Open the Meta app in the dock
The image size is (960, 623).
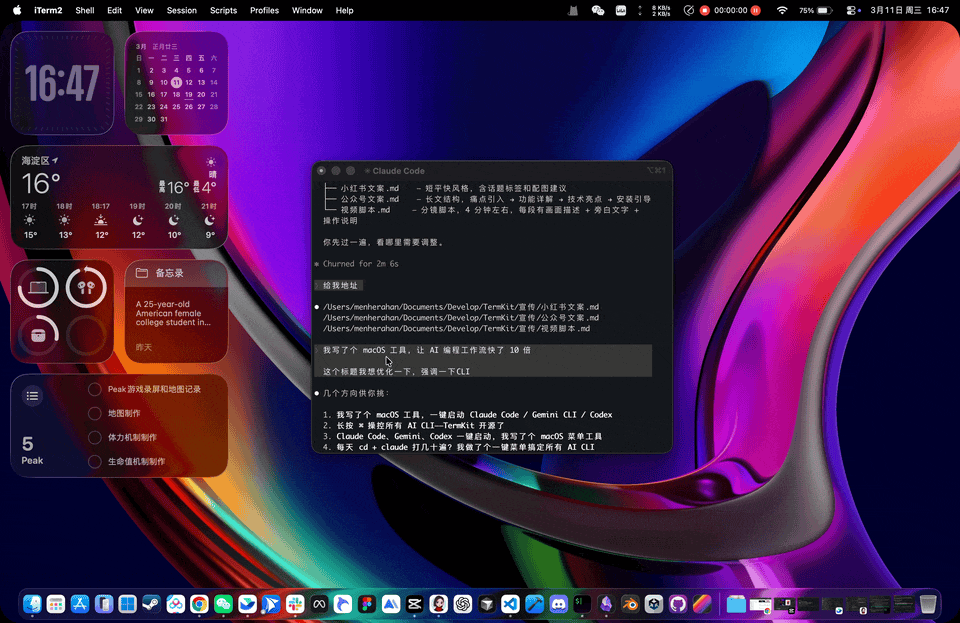(x=319, y=605)
